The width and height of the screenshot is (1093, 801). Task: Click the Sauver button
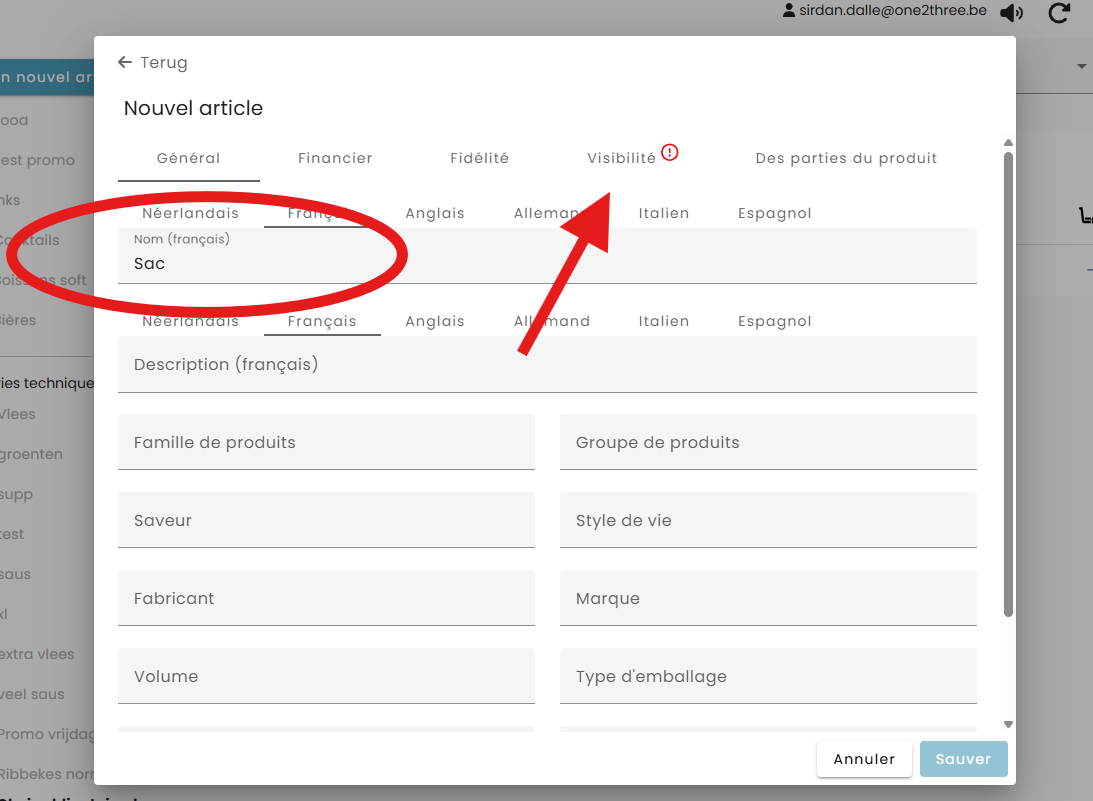pos(963,759)
